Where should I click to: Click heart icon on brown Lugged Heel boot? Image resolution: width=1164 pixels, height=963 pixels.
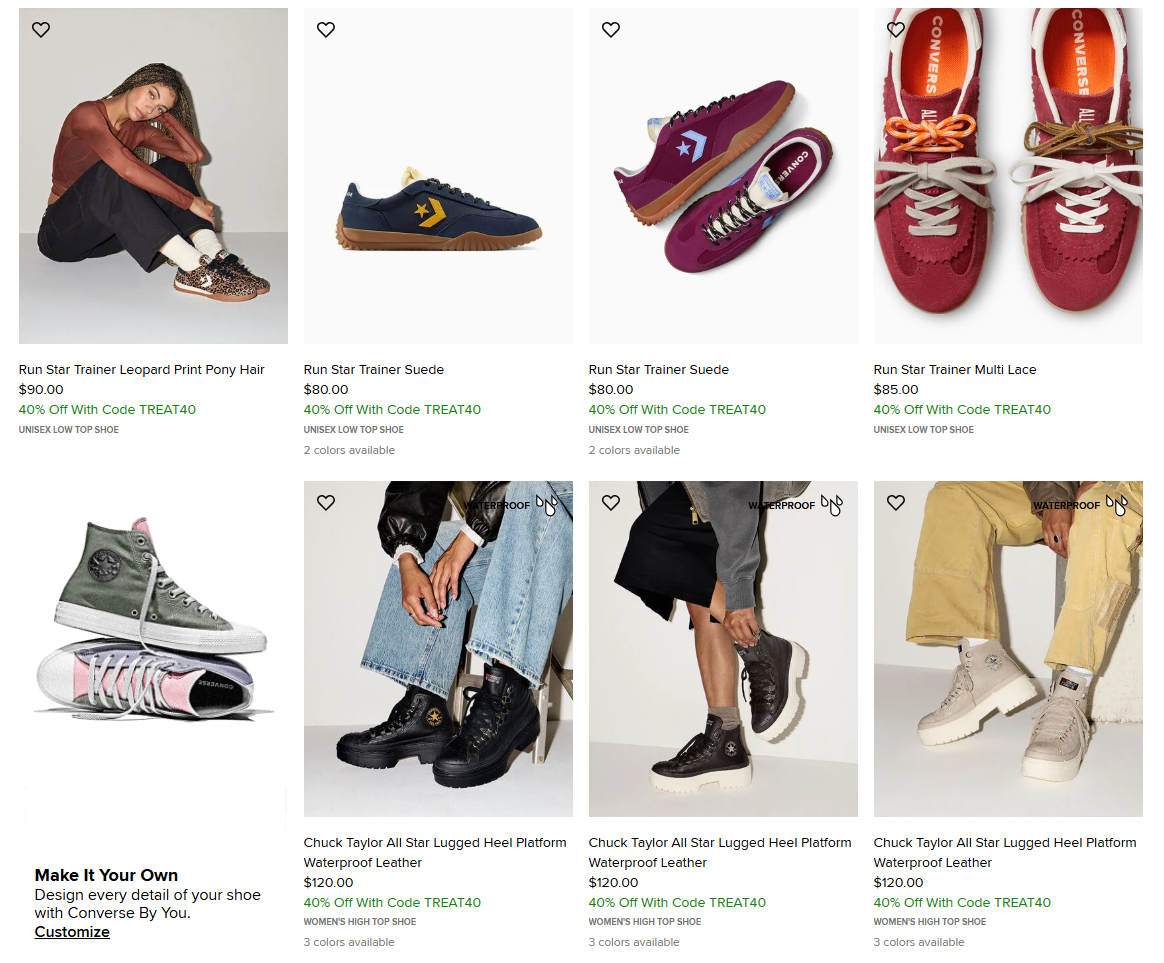tap(611, 503)
